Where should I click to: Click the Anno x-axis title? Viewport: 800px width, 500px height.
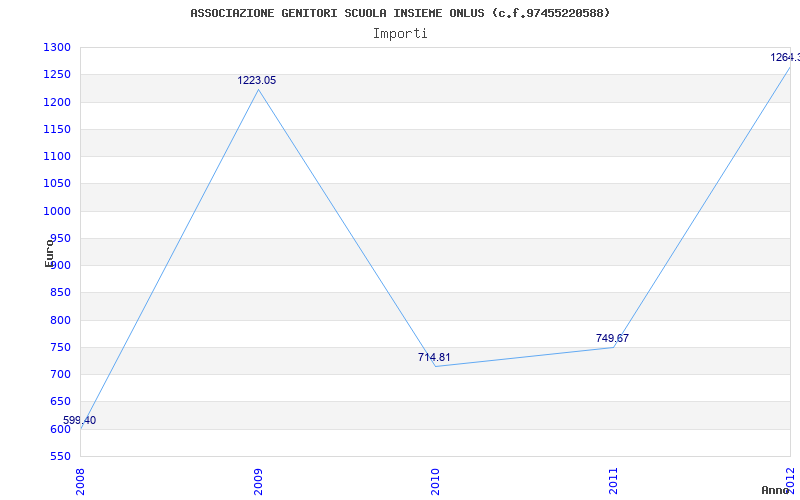click(x=776, y=490)
